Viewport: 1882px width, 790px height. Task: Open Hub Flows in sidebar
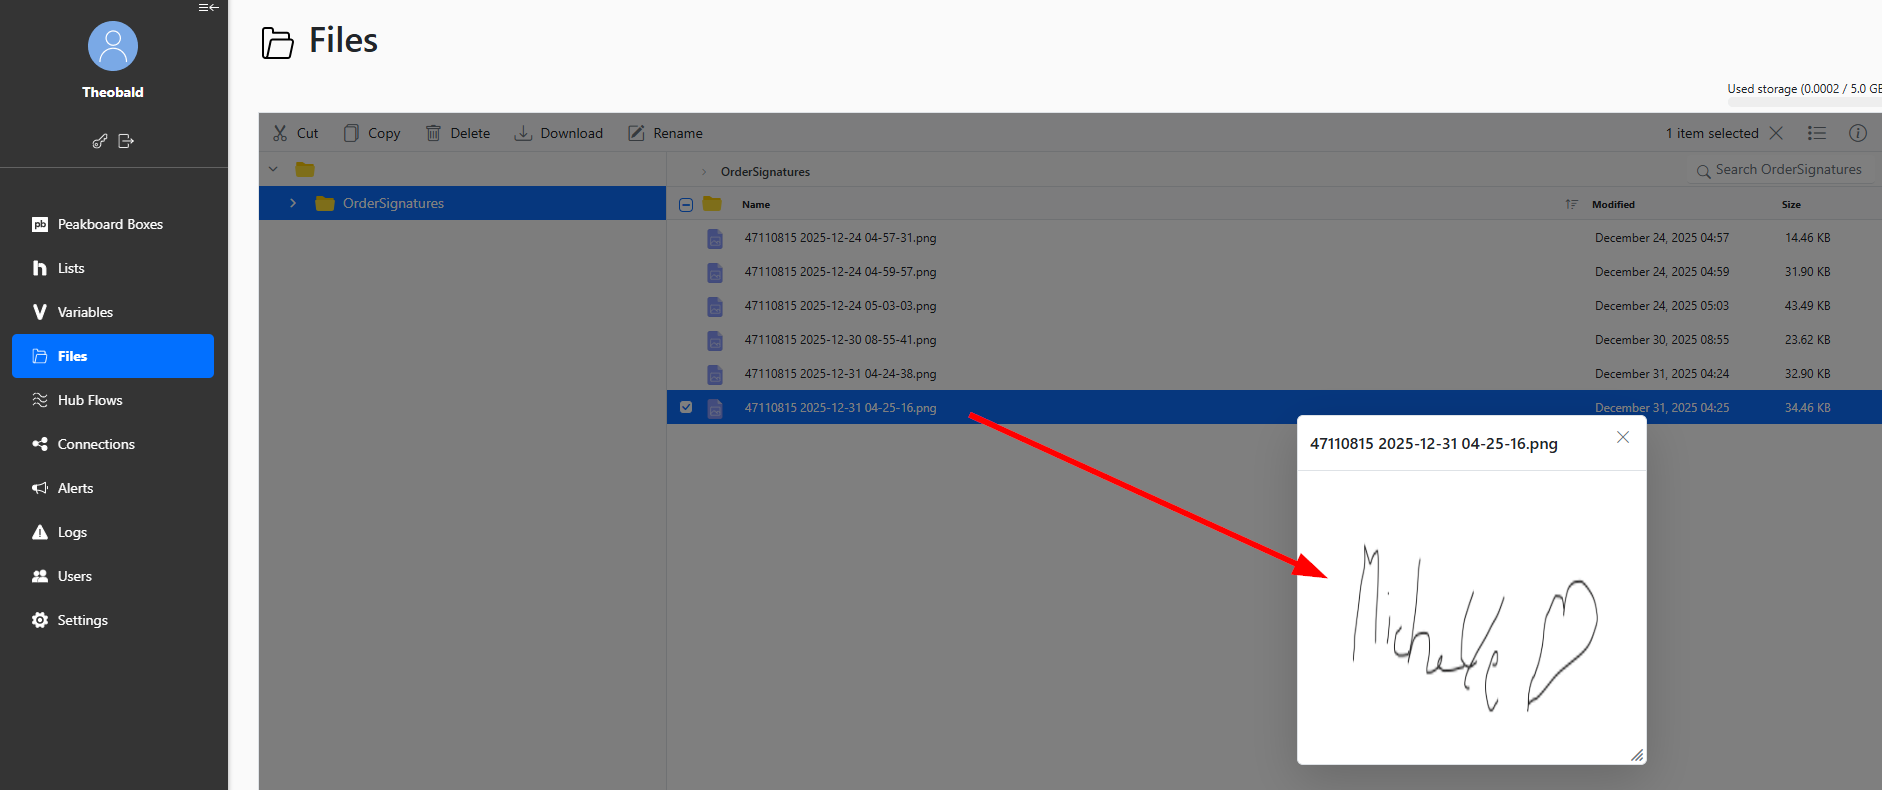point(90,400)
